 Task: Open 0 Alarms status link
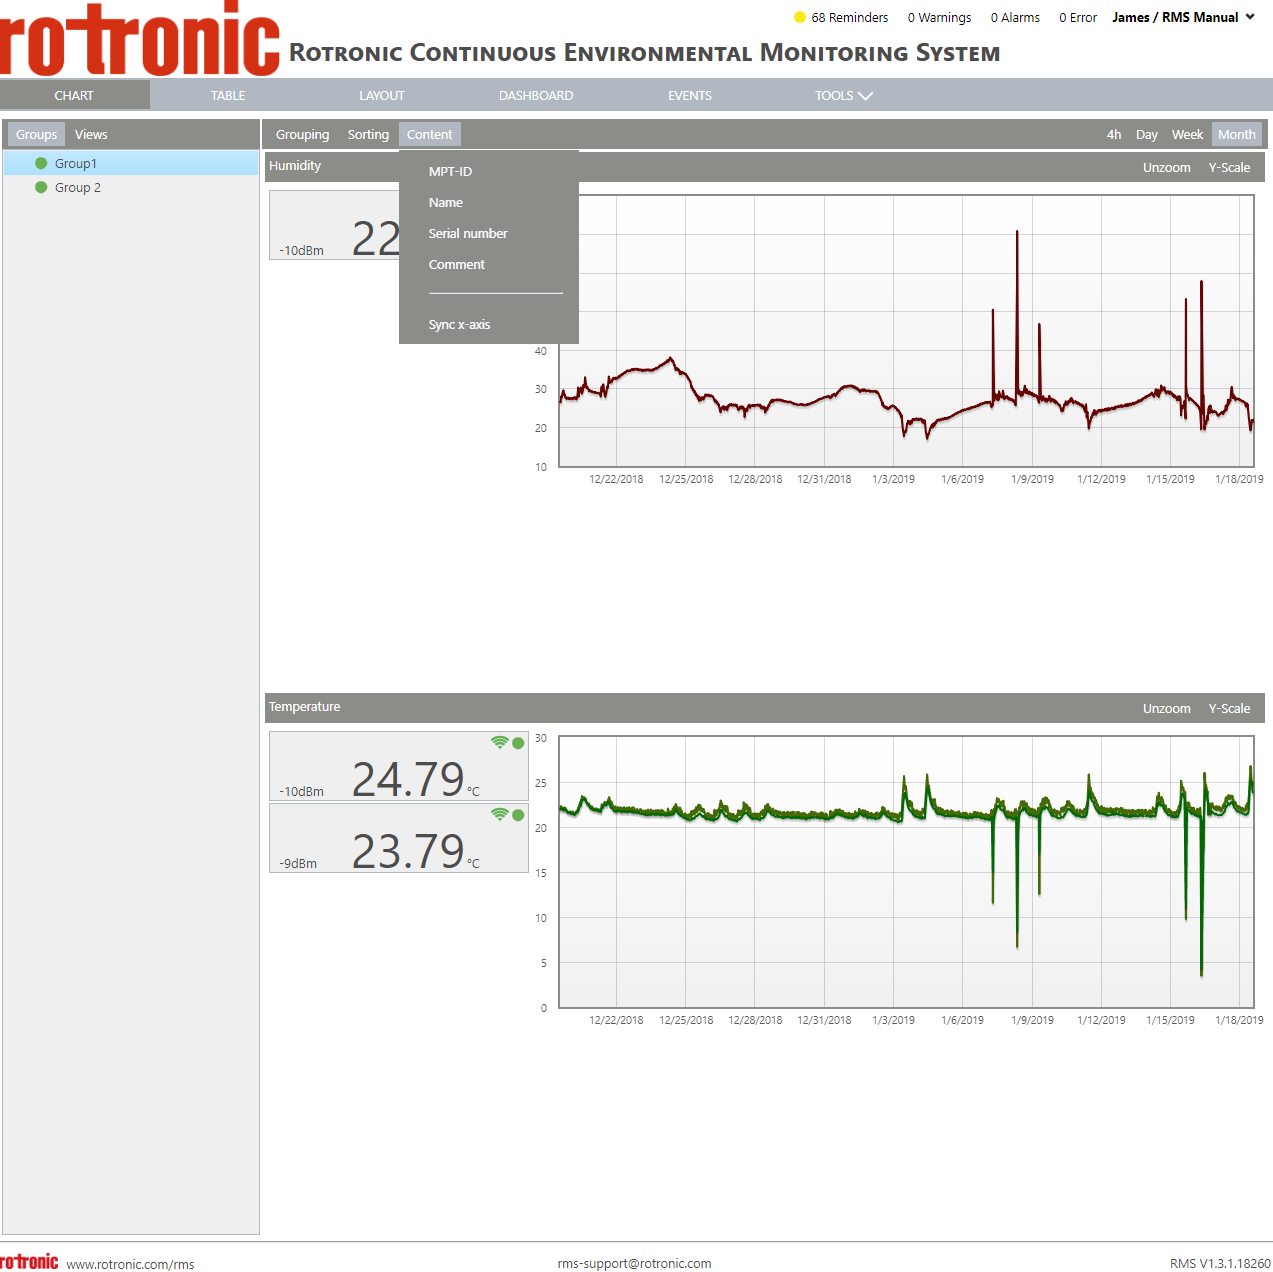click(x=1015, y=18)
